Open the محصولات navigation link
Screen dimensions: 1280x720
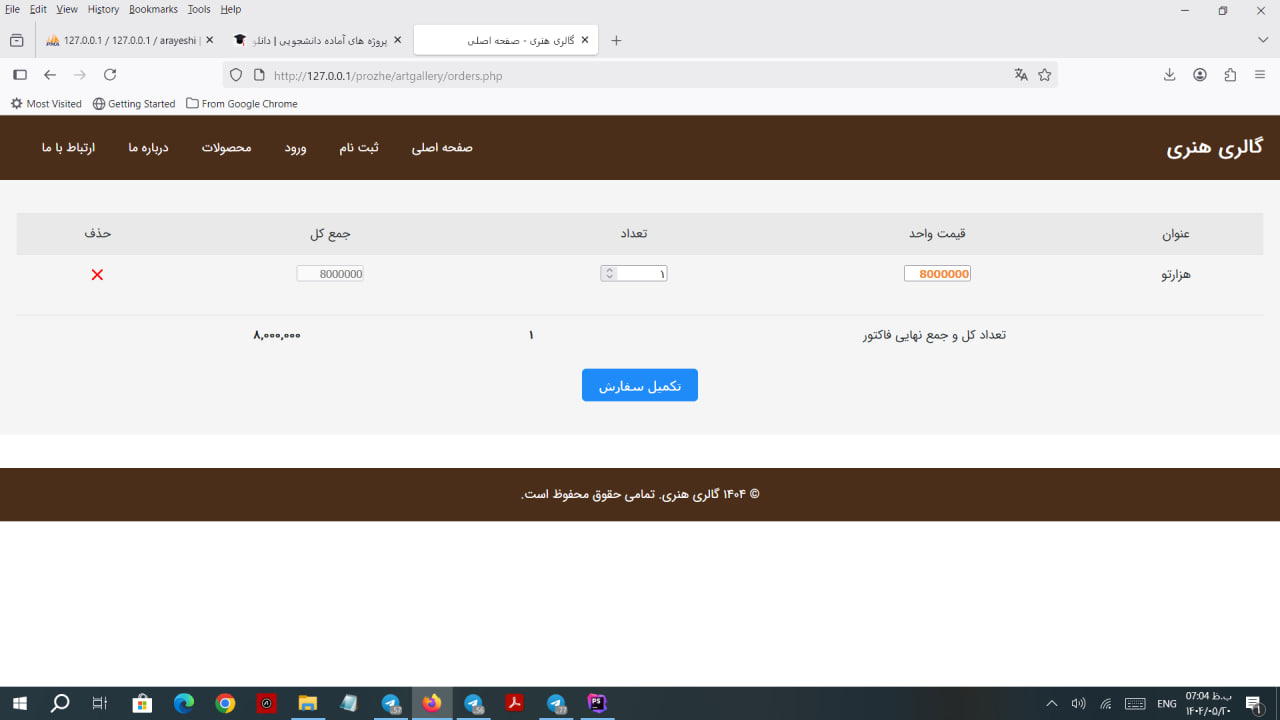click(x=226, y=148)
